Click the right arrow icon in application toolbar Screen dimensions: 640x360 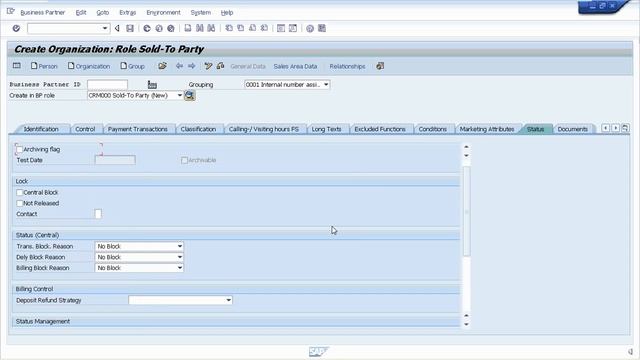click(191, 66)
